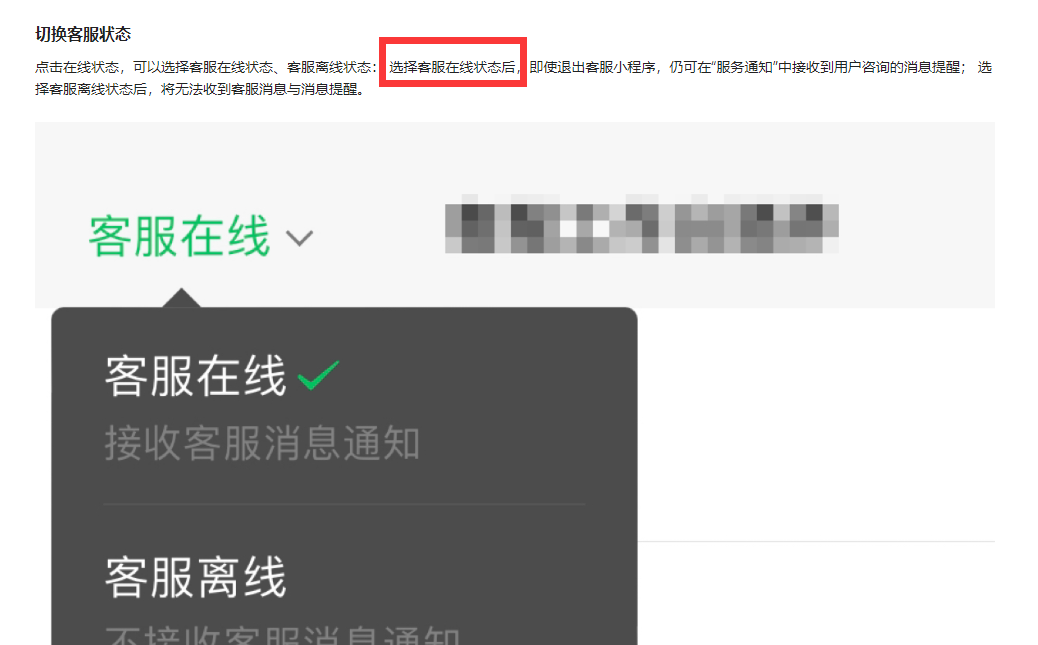Click the popup menu's pointer triangle
The image size is (1038, 645).
click(181, 298)
